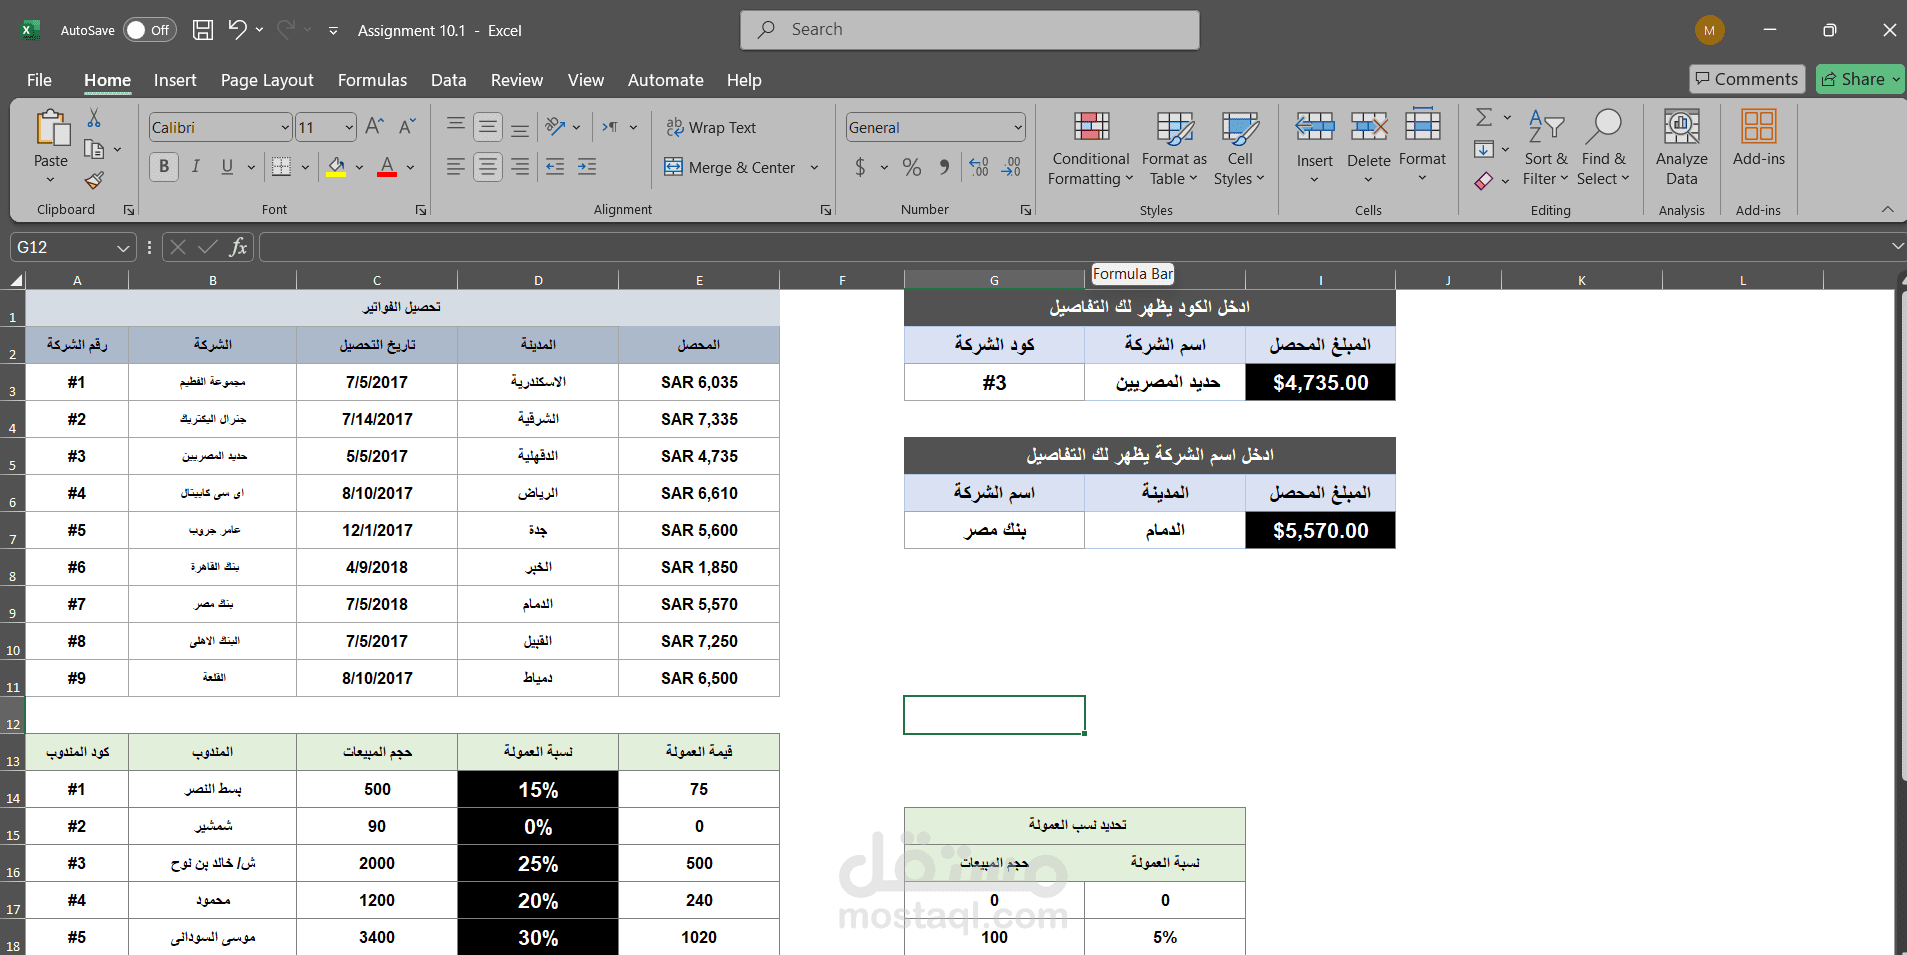The height and width of the screenshot is (955, 1907).
Task: Open Format as Table gallery
Action: tap(1174, 148)
